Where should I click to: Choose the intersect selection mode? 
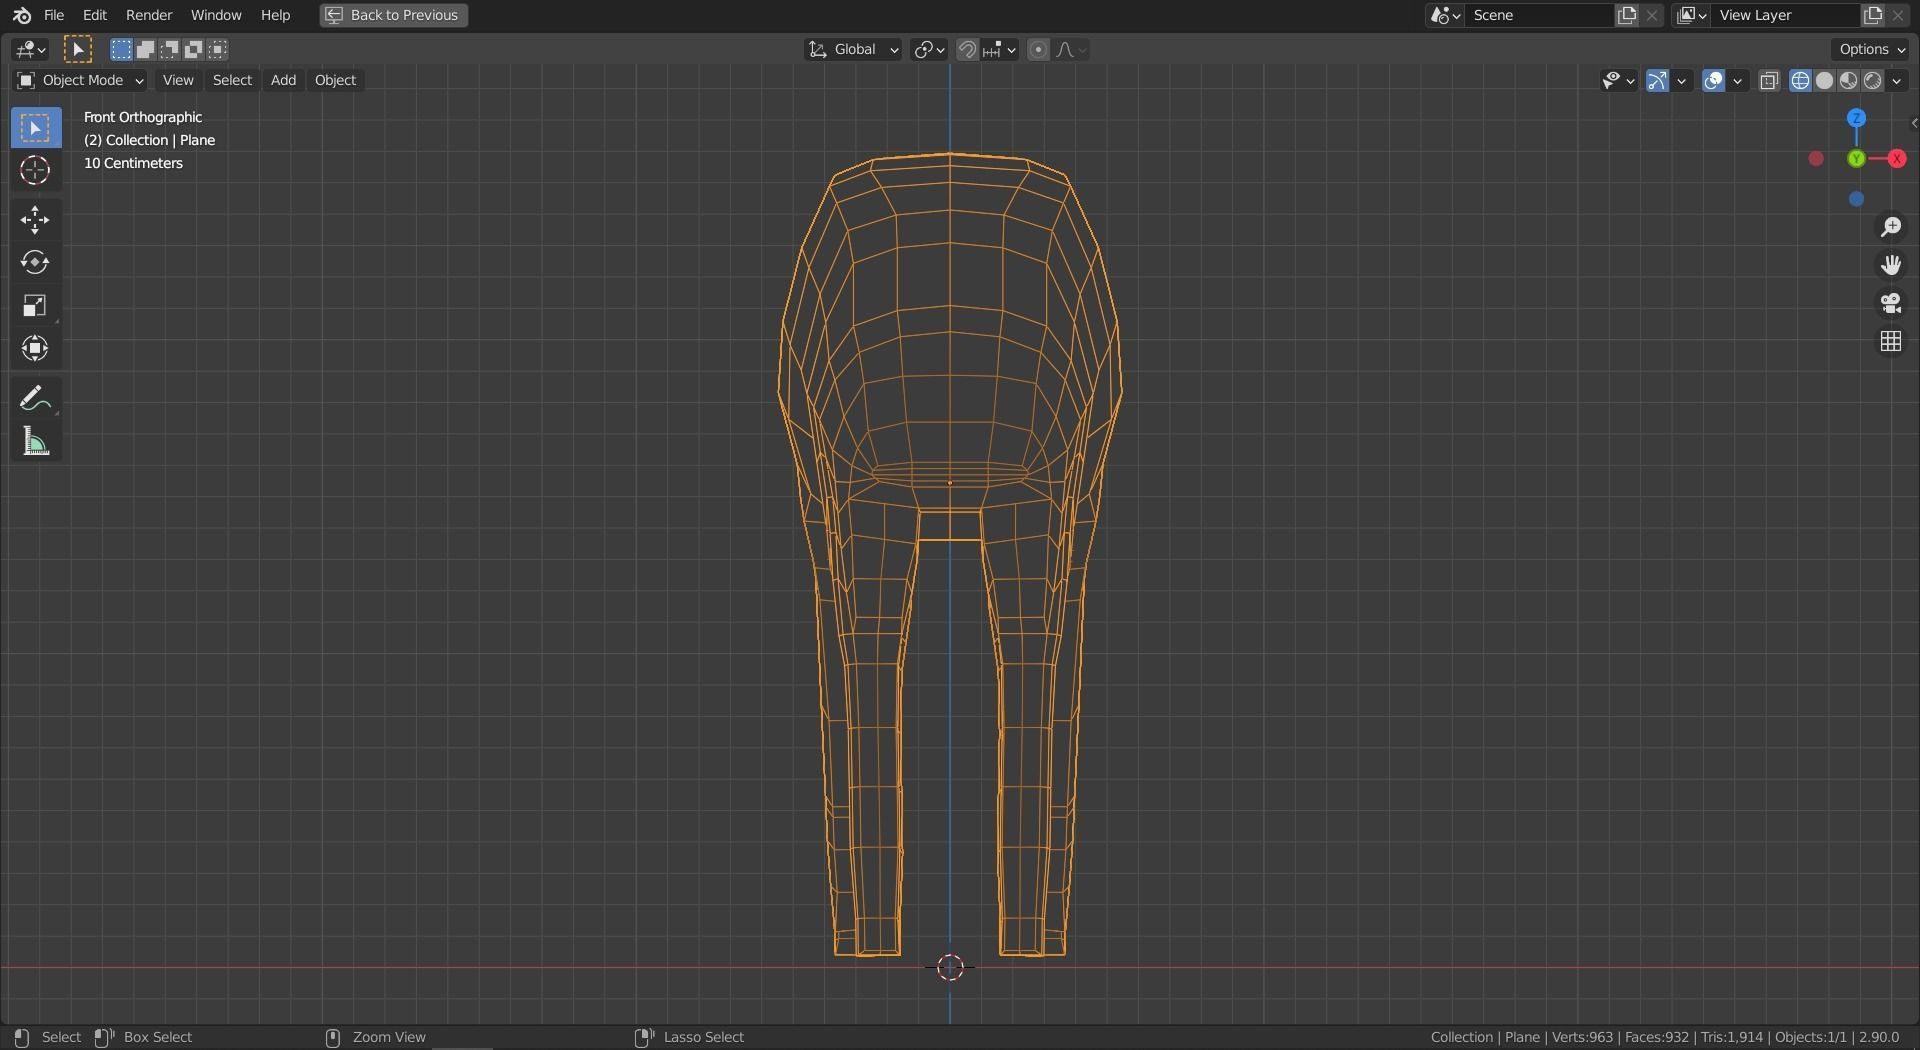(x=217, y=49)
